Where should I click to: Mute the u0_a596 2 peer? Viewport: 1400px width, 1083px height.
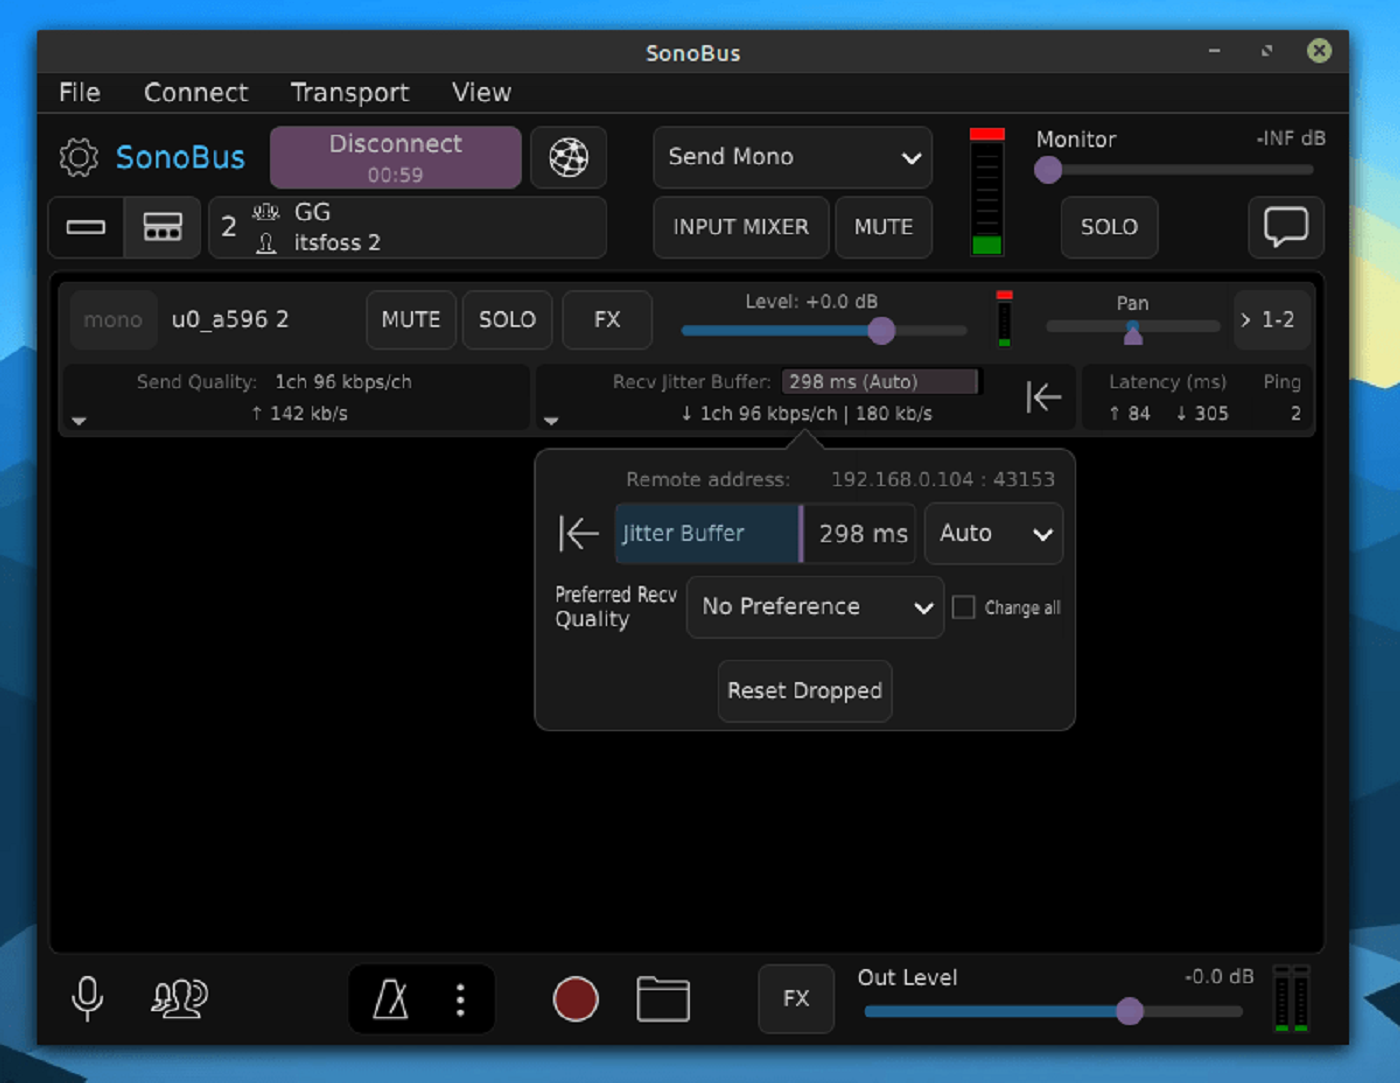[410, 320]
